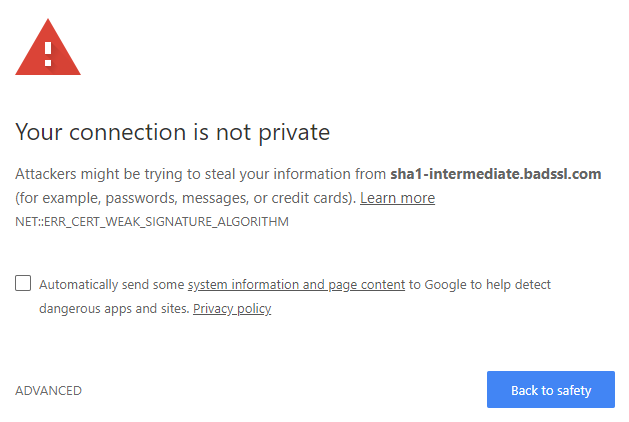The height and width of the screenshot is (422, 629).
Task: Click the "Automatically send some" checkbox label
Action: (x=112, y=284)
